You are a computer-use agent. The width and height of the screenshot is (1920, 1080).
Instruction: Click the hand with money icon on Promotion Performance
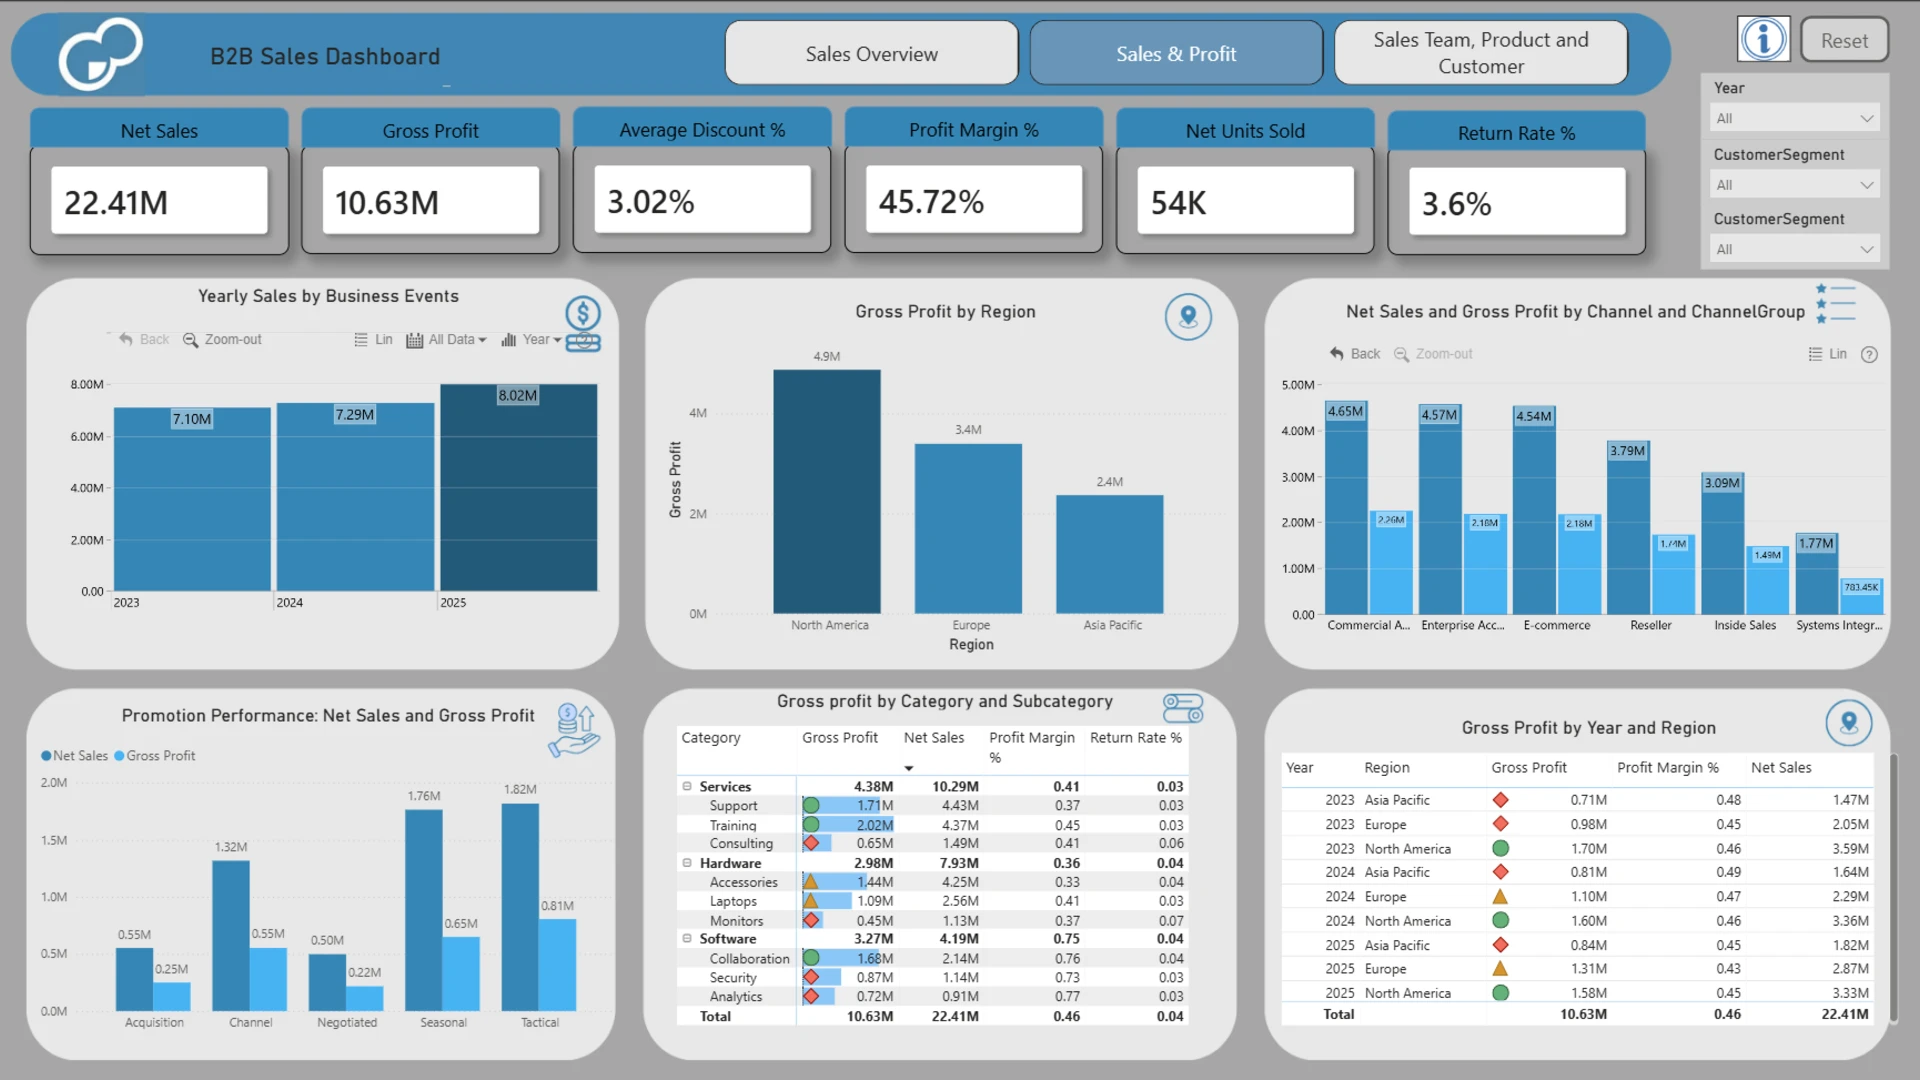(574, 730)
